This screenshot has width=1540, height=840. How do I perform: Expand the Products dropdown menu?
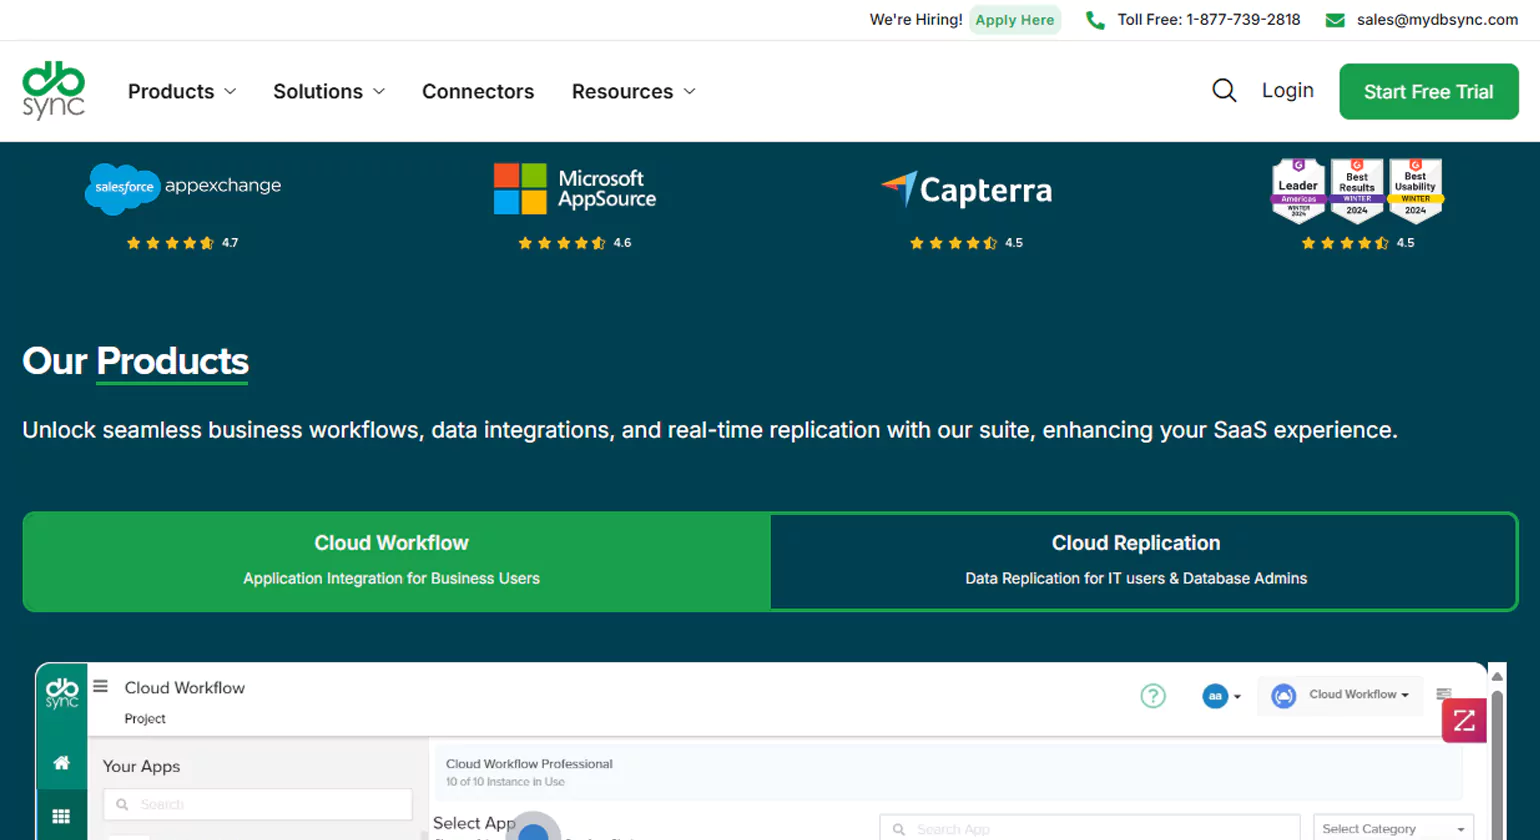point(182,91)
